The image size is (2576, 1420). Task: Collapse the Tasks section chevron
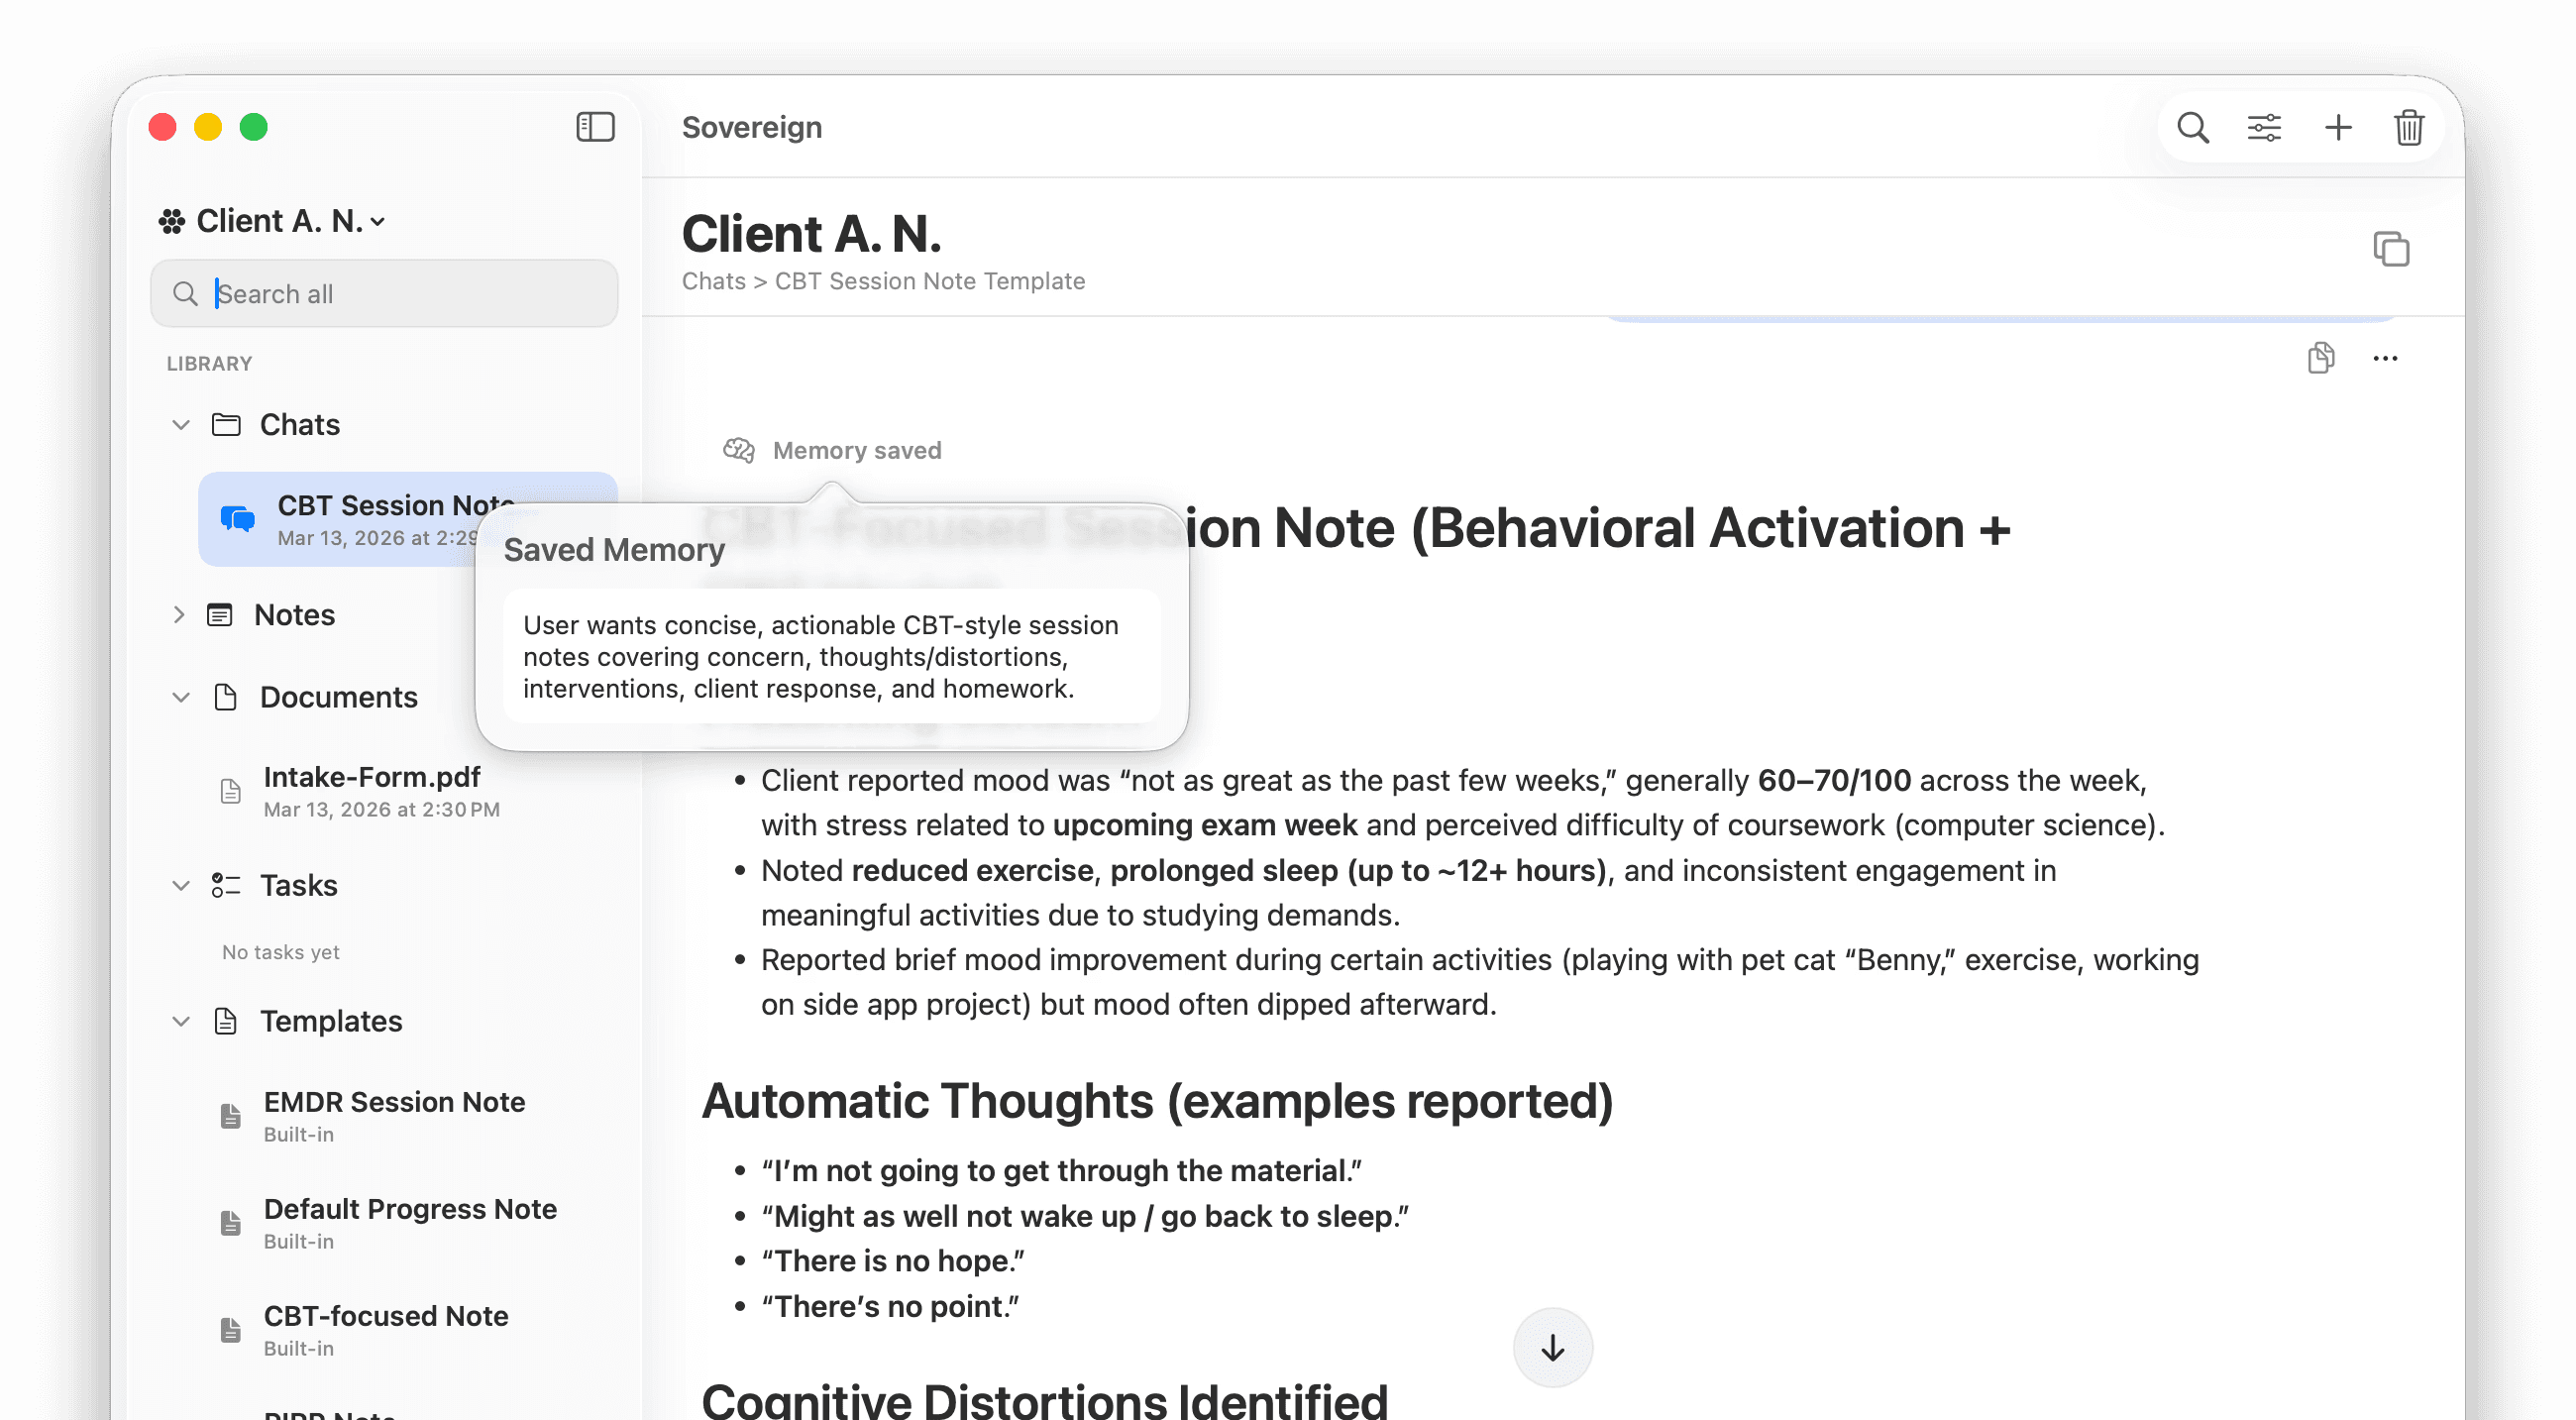181,886
